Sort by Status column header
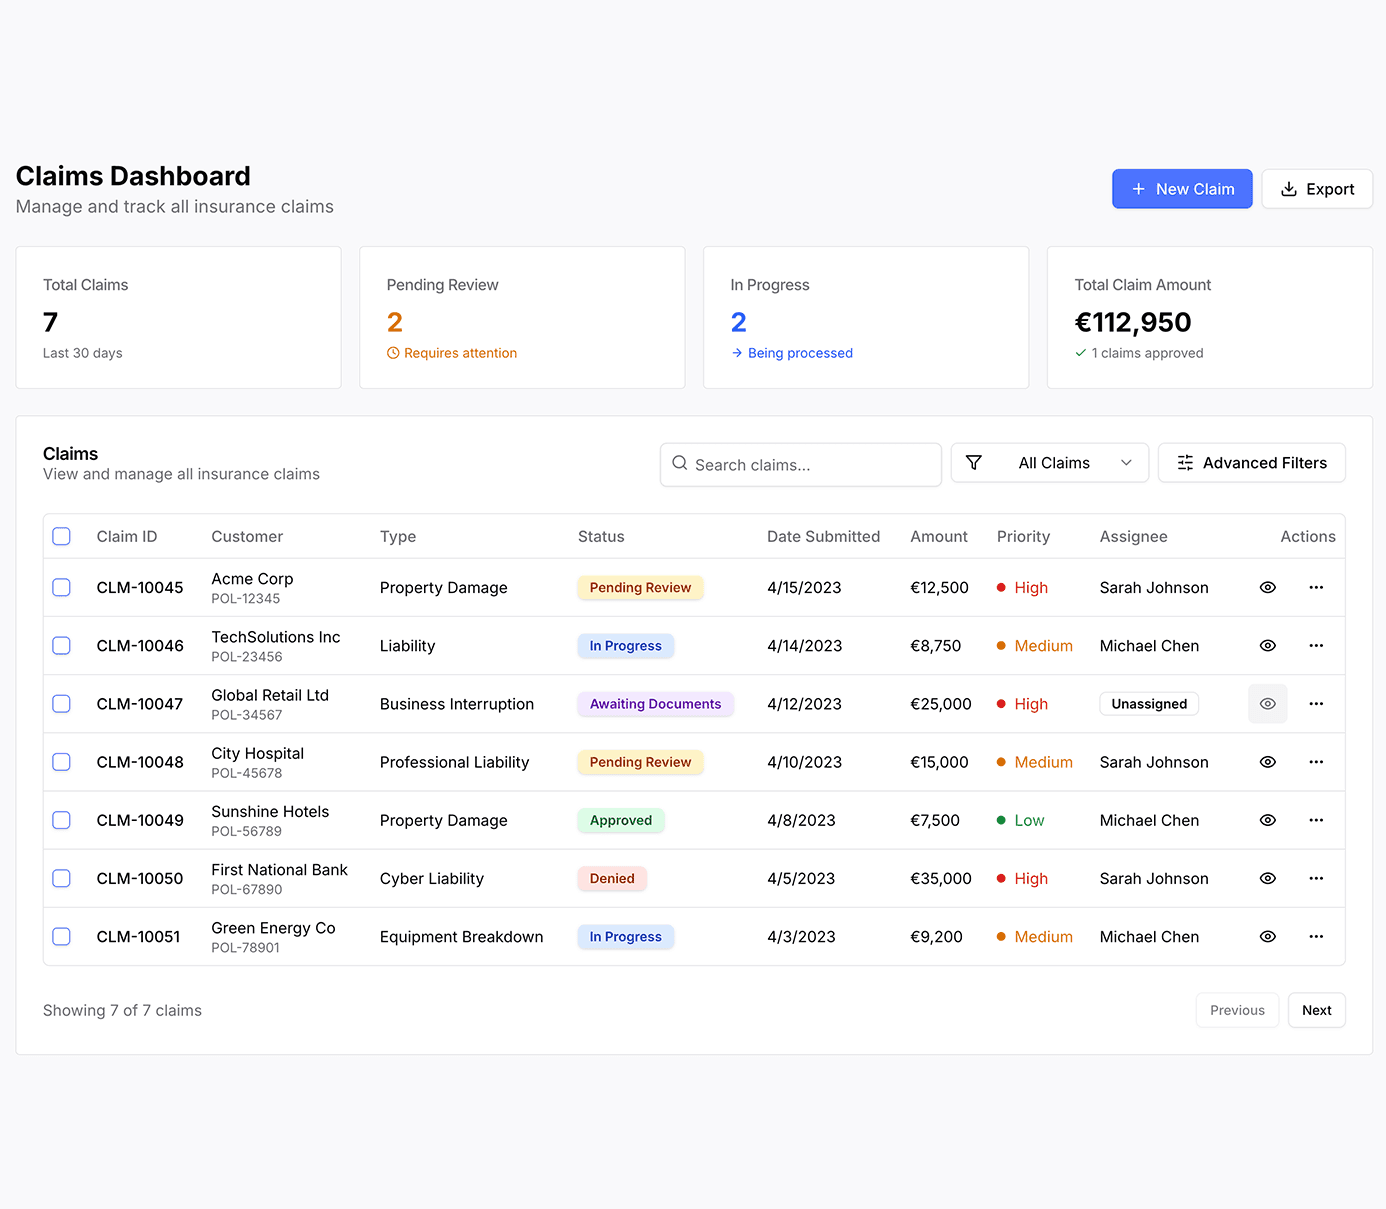 click(x=601, y=536)
